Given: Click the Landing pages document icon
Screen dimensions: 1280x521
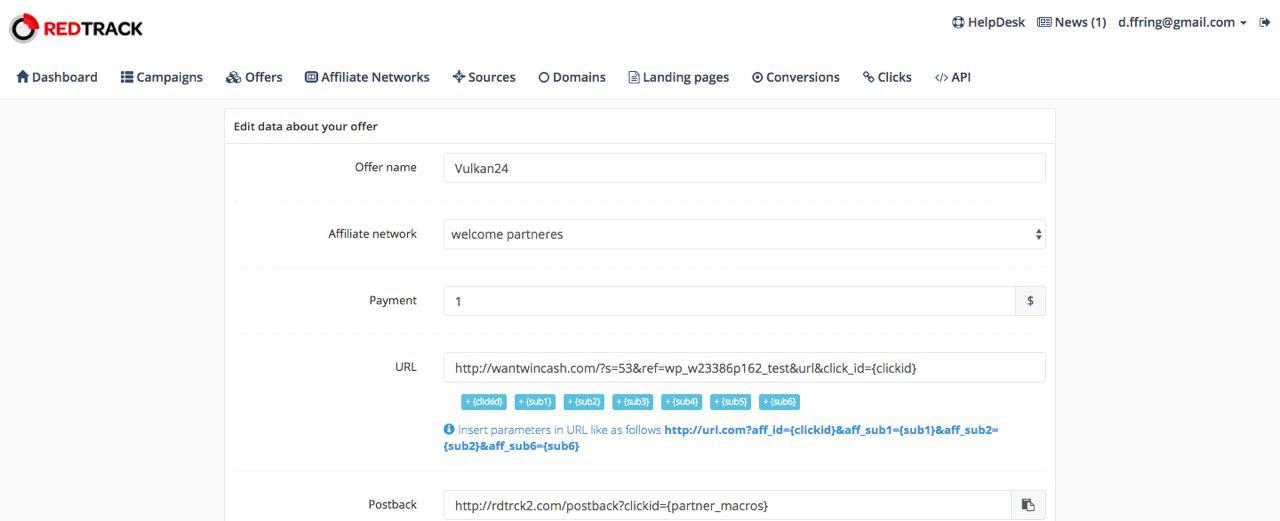Looking at the screenshot, I should point(634,77).
